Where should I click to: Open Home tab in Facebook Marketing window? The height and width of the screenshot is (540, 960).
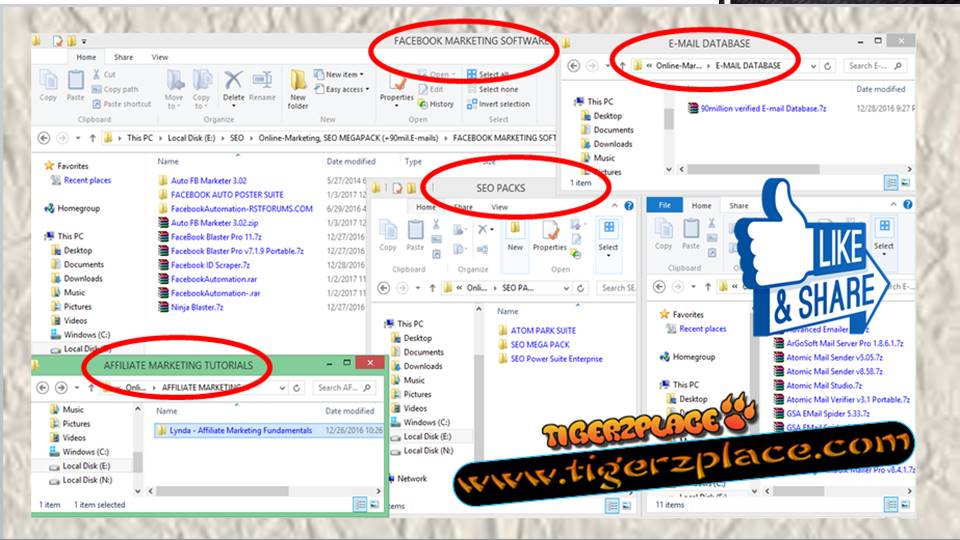point(86,57)
